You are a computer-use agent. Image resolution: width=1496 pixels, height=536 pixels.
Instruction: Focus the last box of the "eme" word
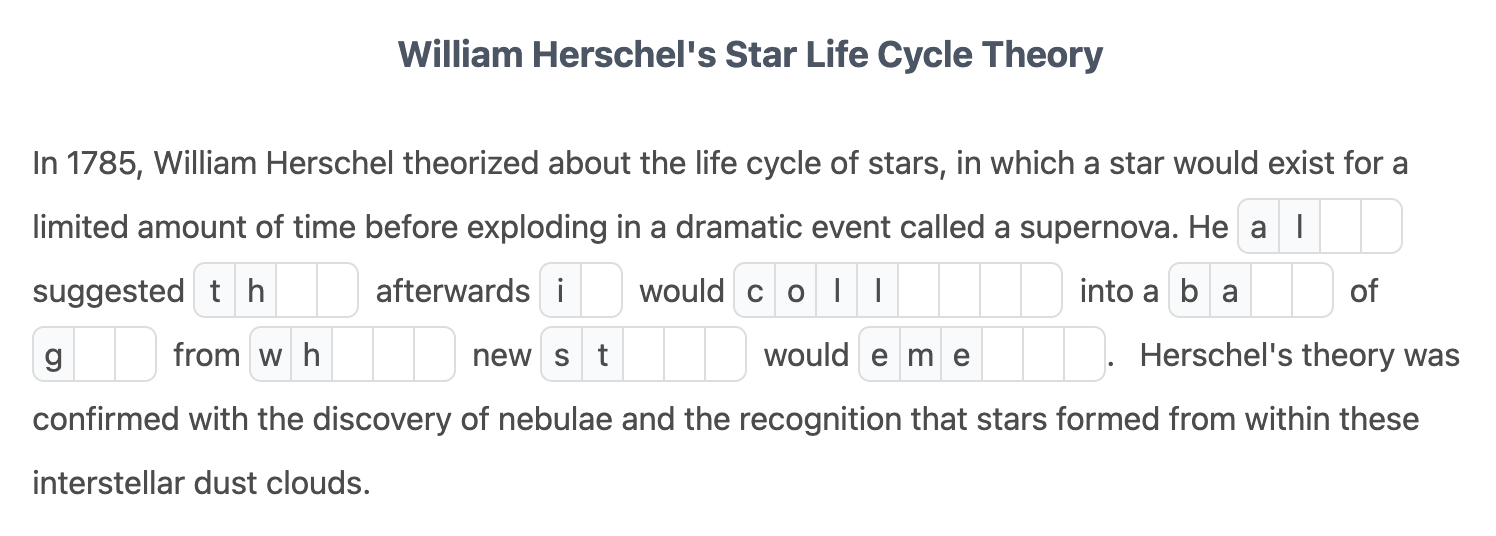click(1084, 355)
